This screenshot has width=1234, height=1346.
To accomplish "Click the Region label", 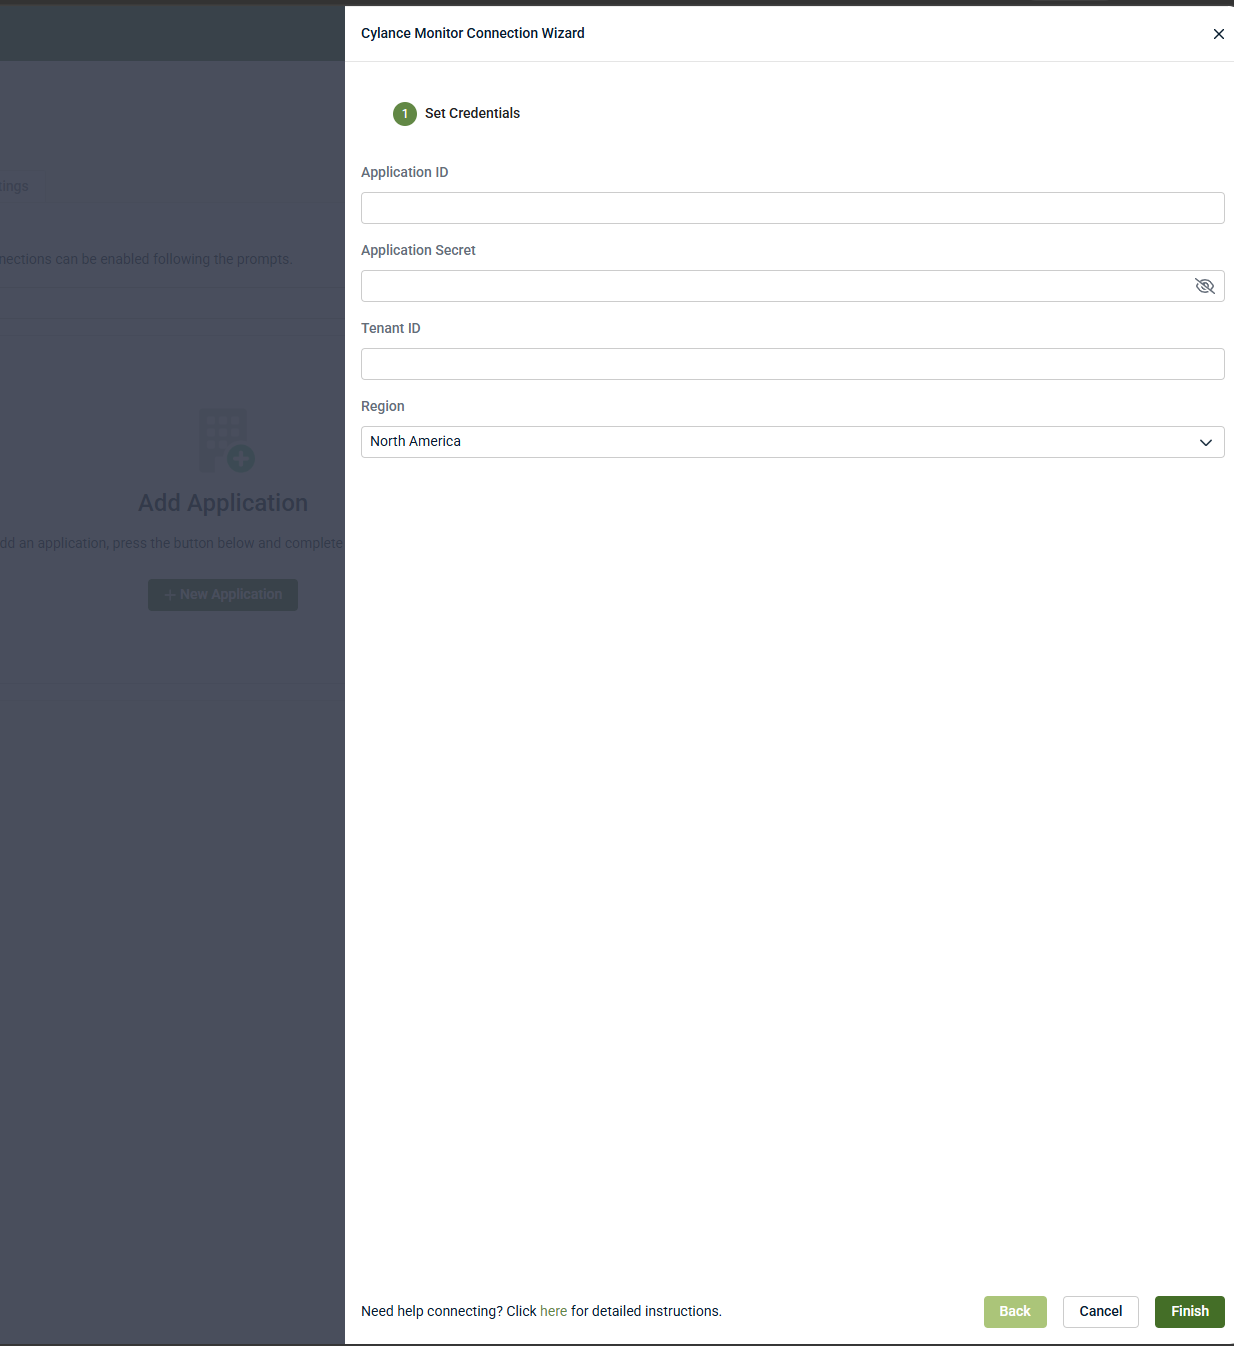I will click(x=383, y=406).
